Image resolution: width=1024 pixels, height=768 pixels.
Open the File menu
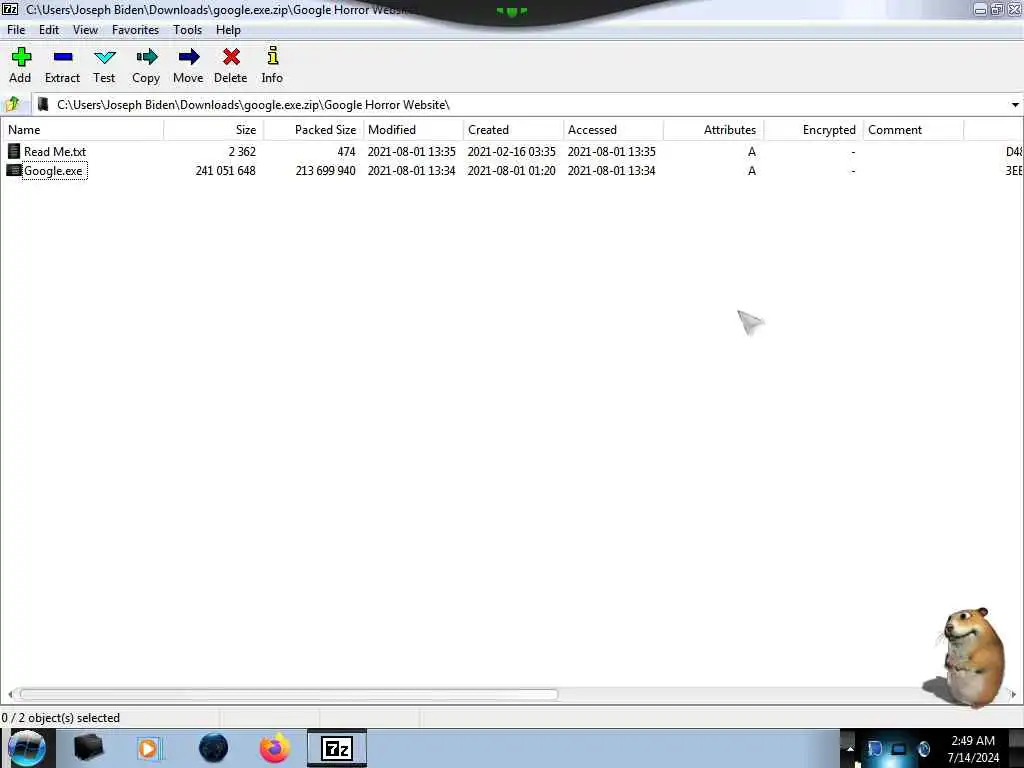click(x=16, y=30)
